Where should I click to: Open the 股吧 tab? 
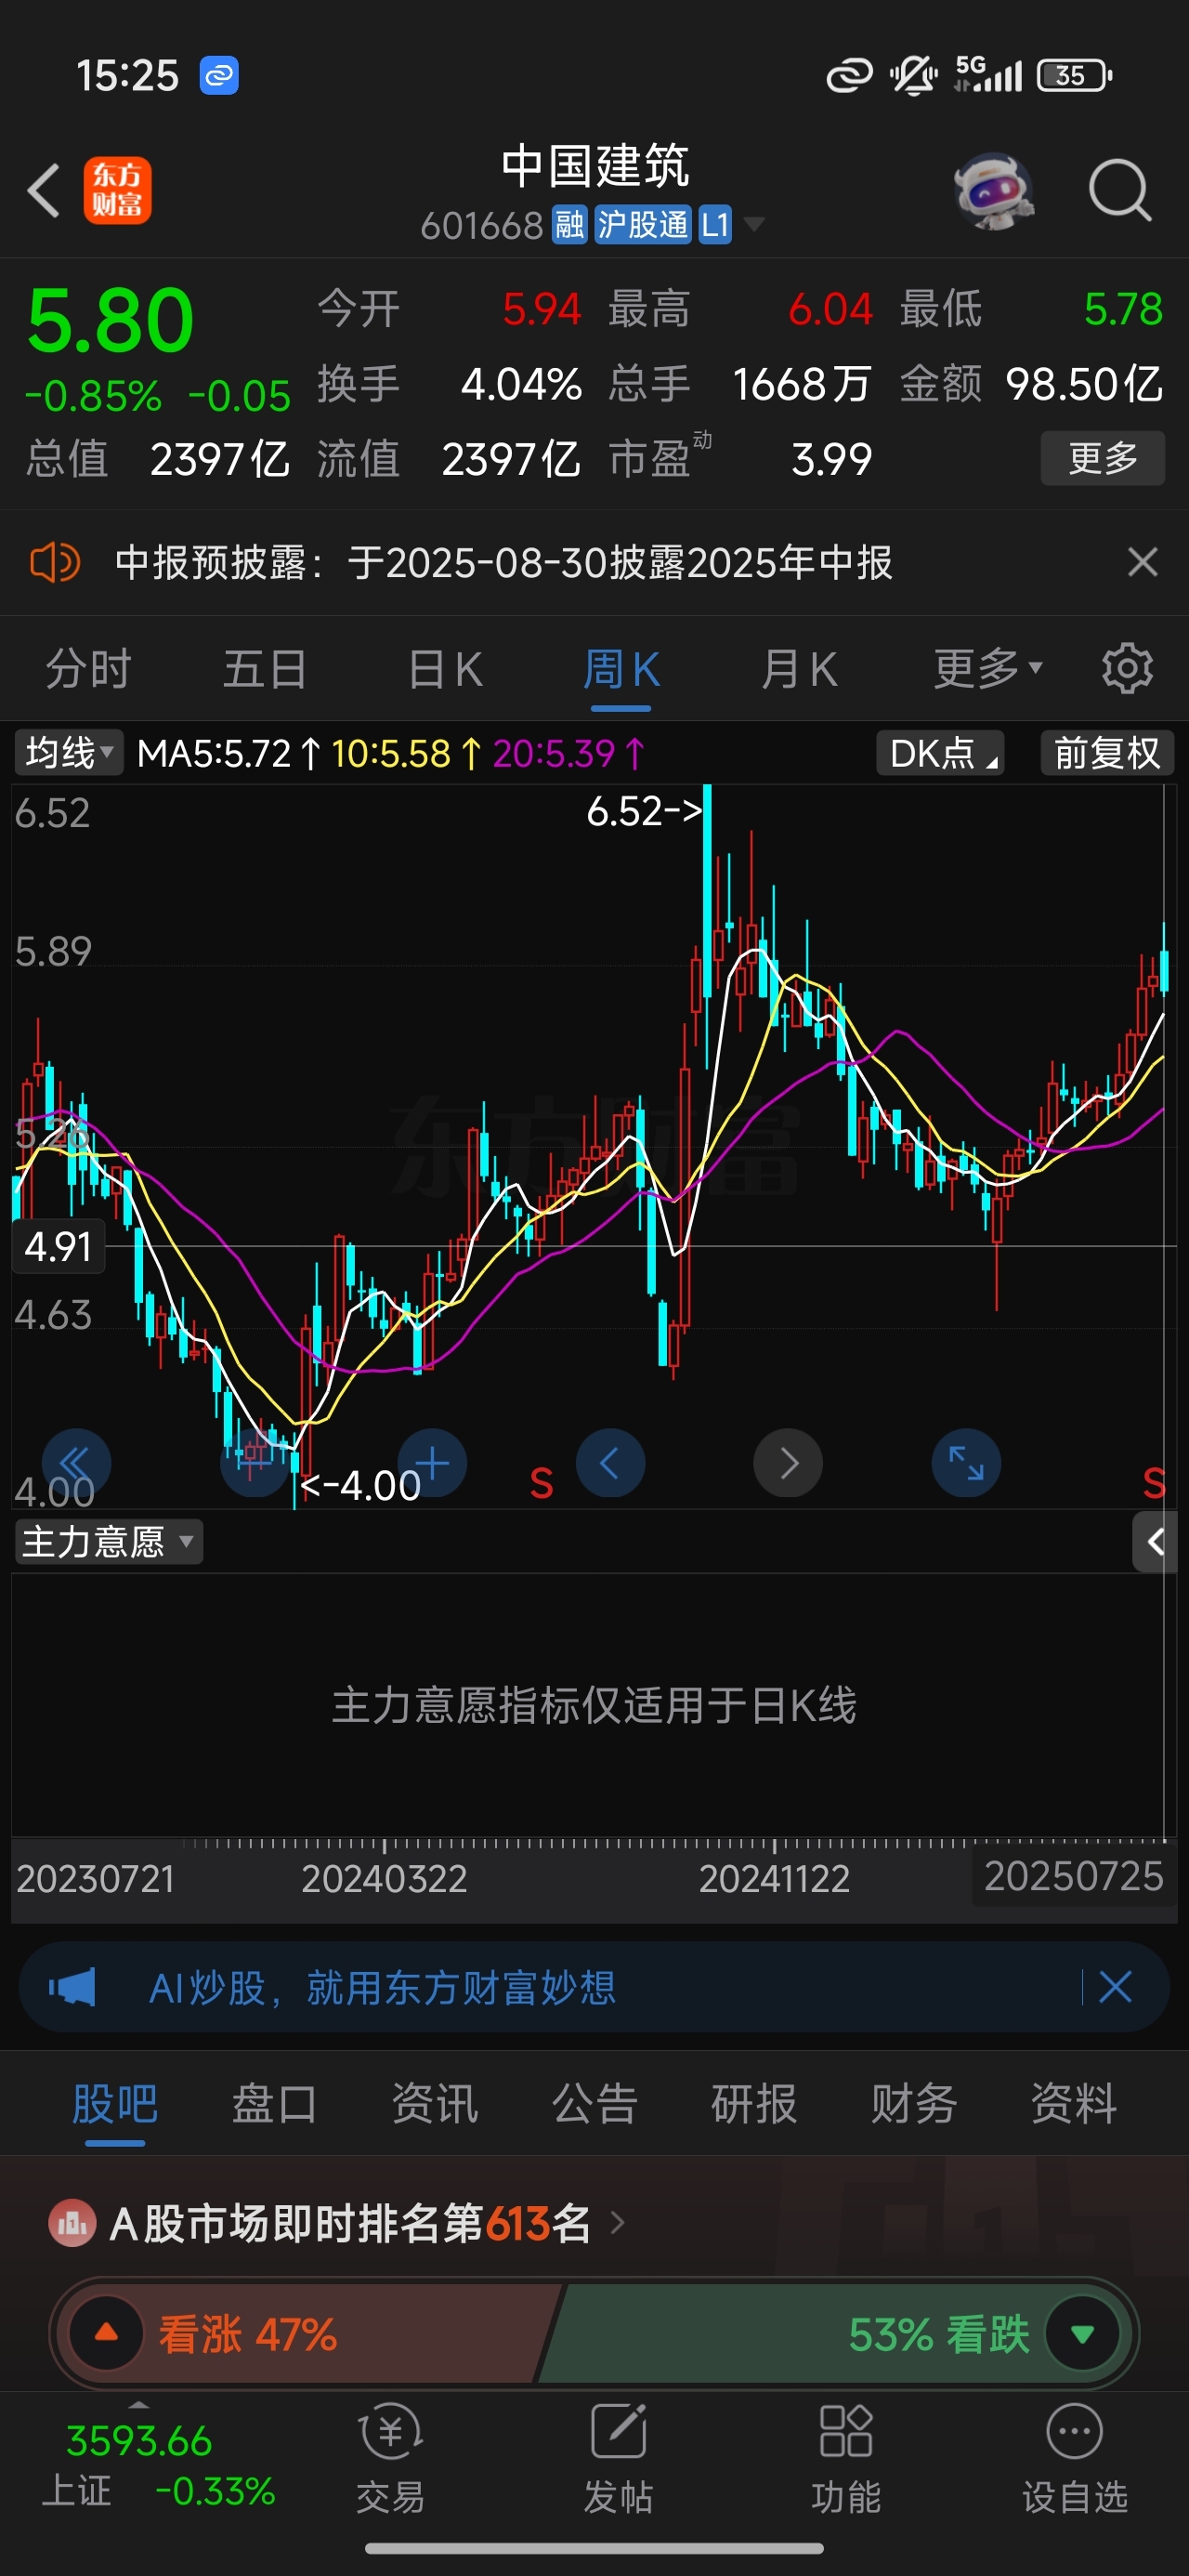(115, 2103)
